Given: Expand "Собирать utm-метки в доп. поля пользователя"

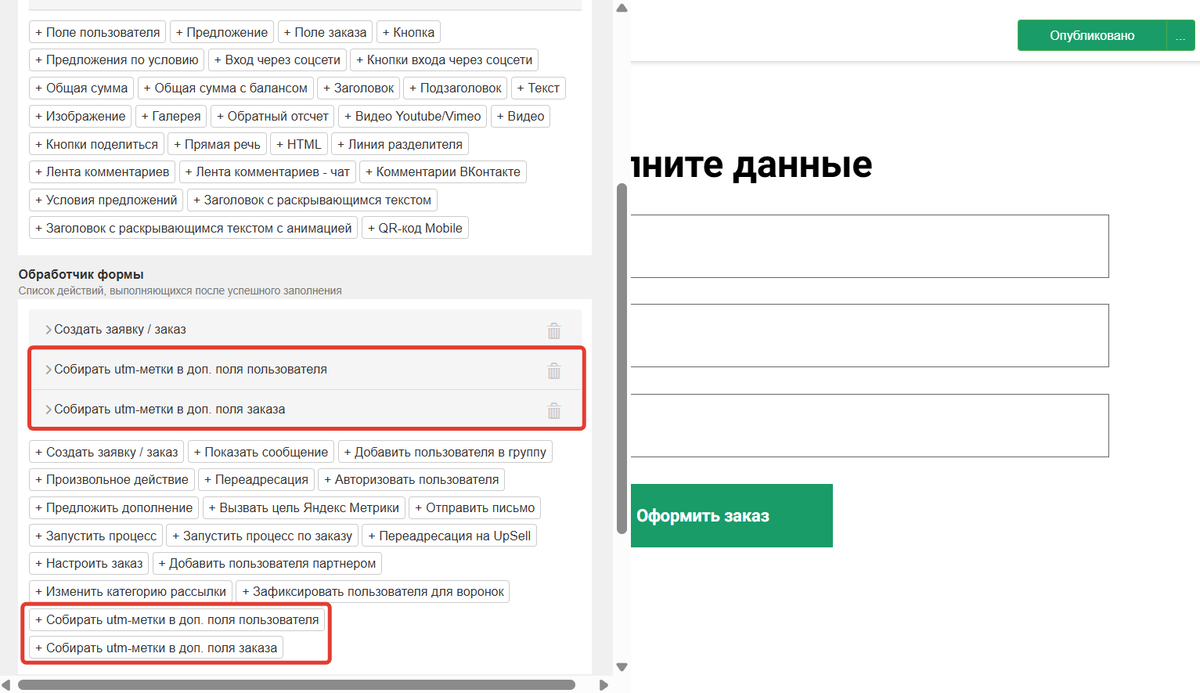Looking at the screenshot, I should coord(48,370).
